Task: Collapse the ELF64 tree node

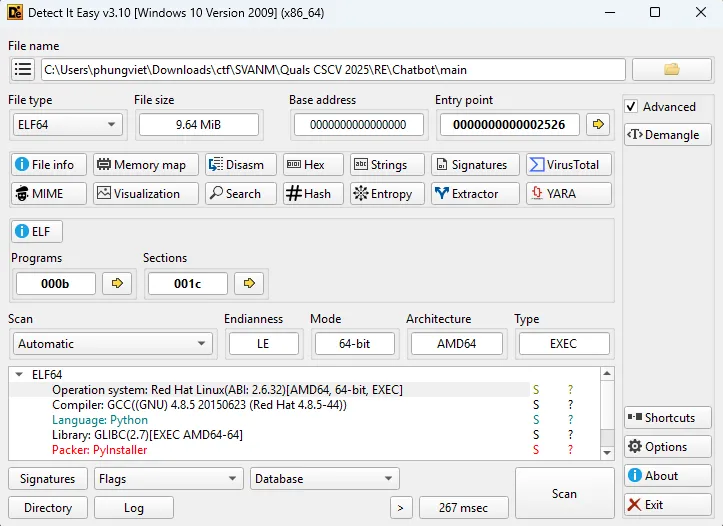Action: point(20,375)
